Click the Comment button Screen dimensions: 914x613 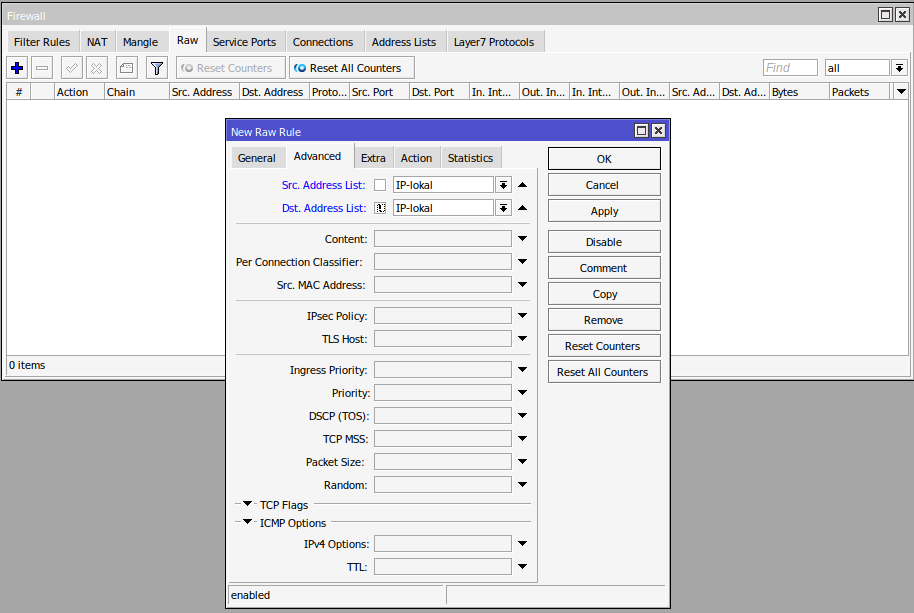click(604, 268)
